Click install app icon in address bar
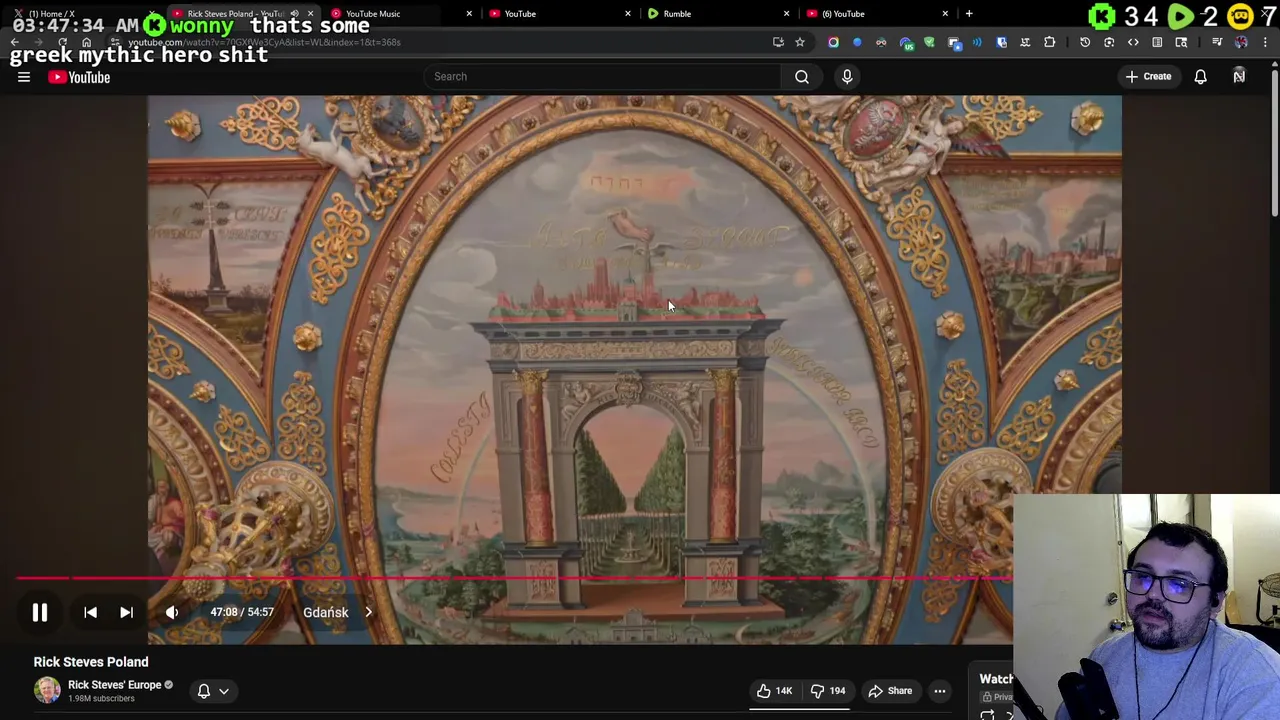 click(778, 42)
